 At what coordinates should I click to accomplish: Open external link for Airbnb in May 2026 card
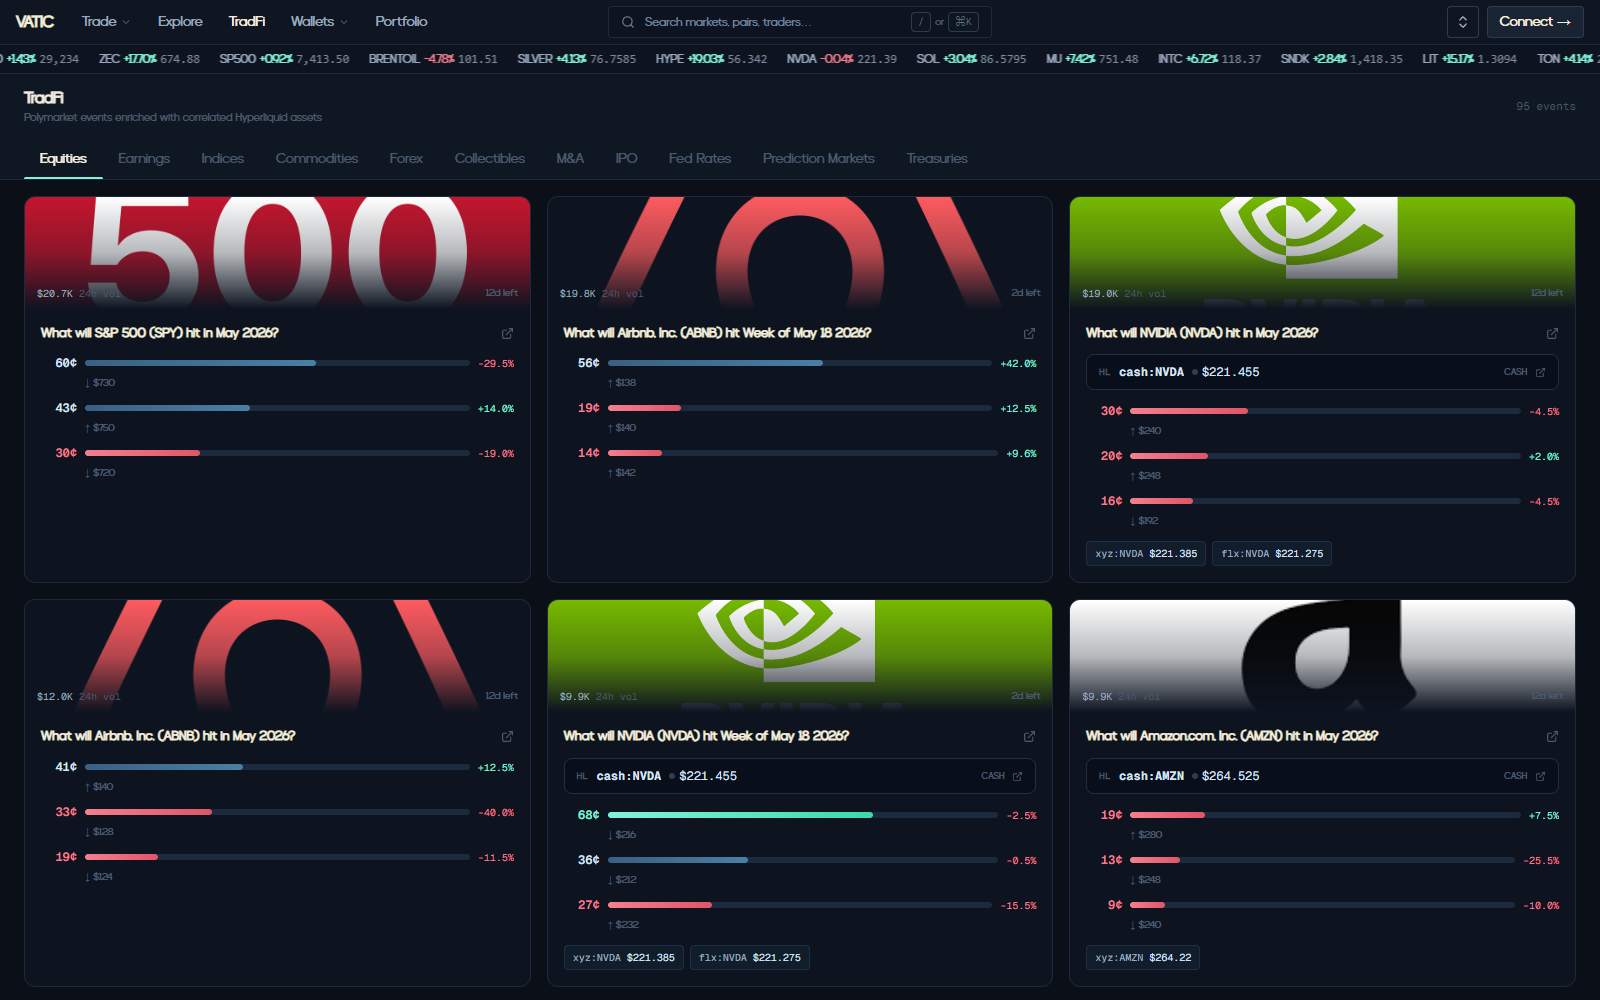(507, 736)
